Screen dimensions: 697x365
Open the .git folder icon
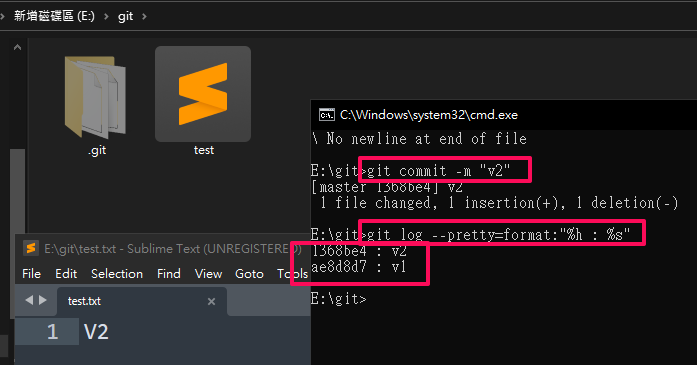tap(95, 96)
